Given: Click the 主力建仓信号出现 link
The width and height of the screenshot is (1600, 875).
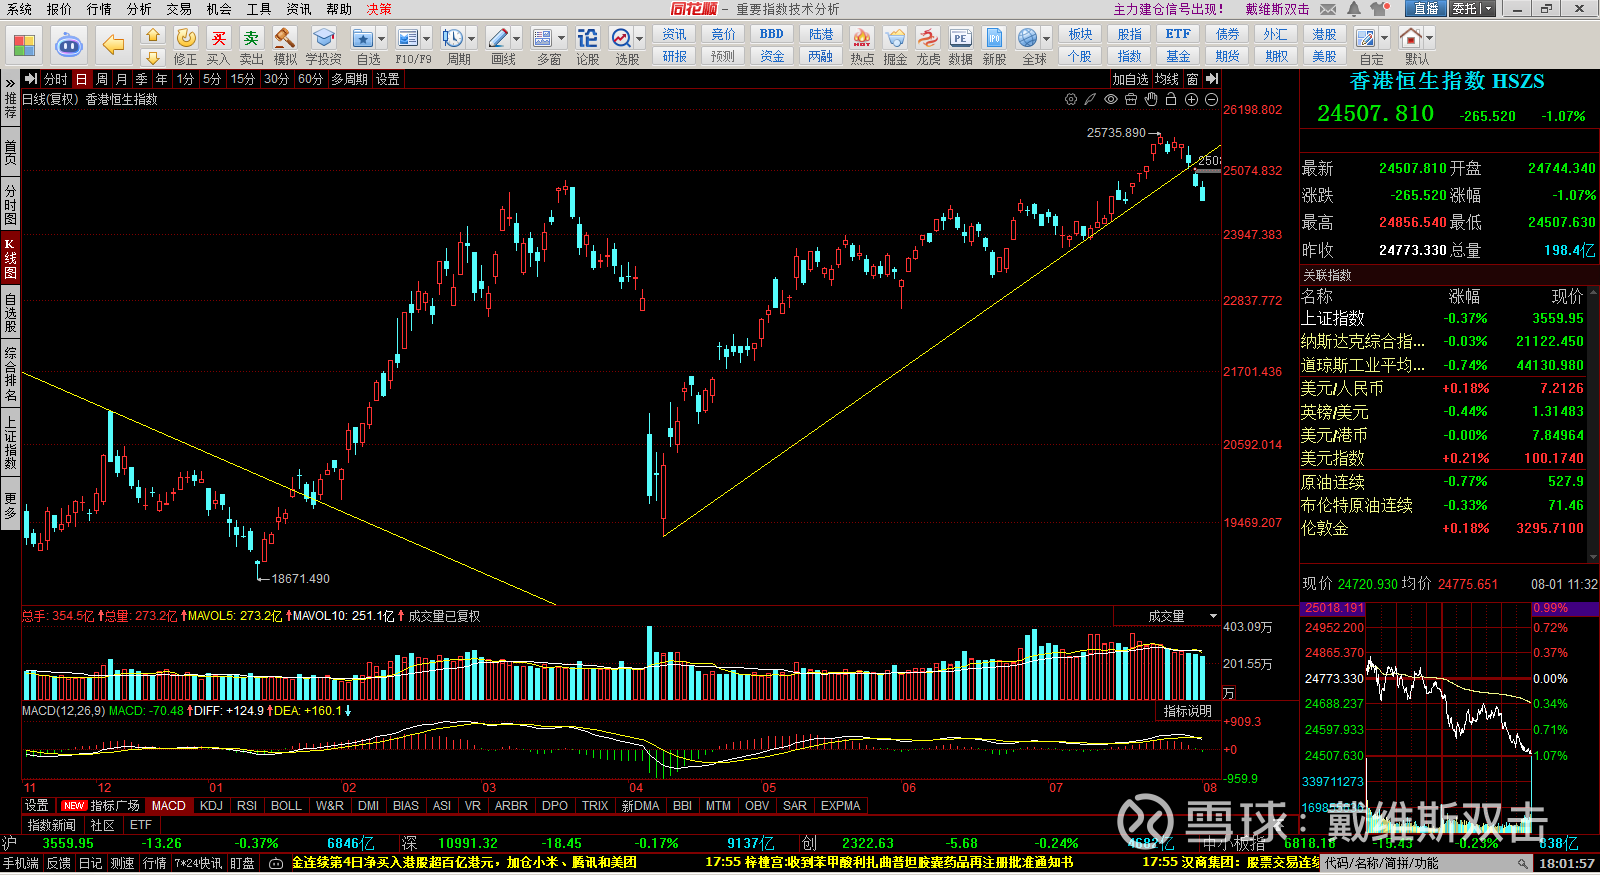Looking at the screenshot, I should tap(1169, 9).
